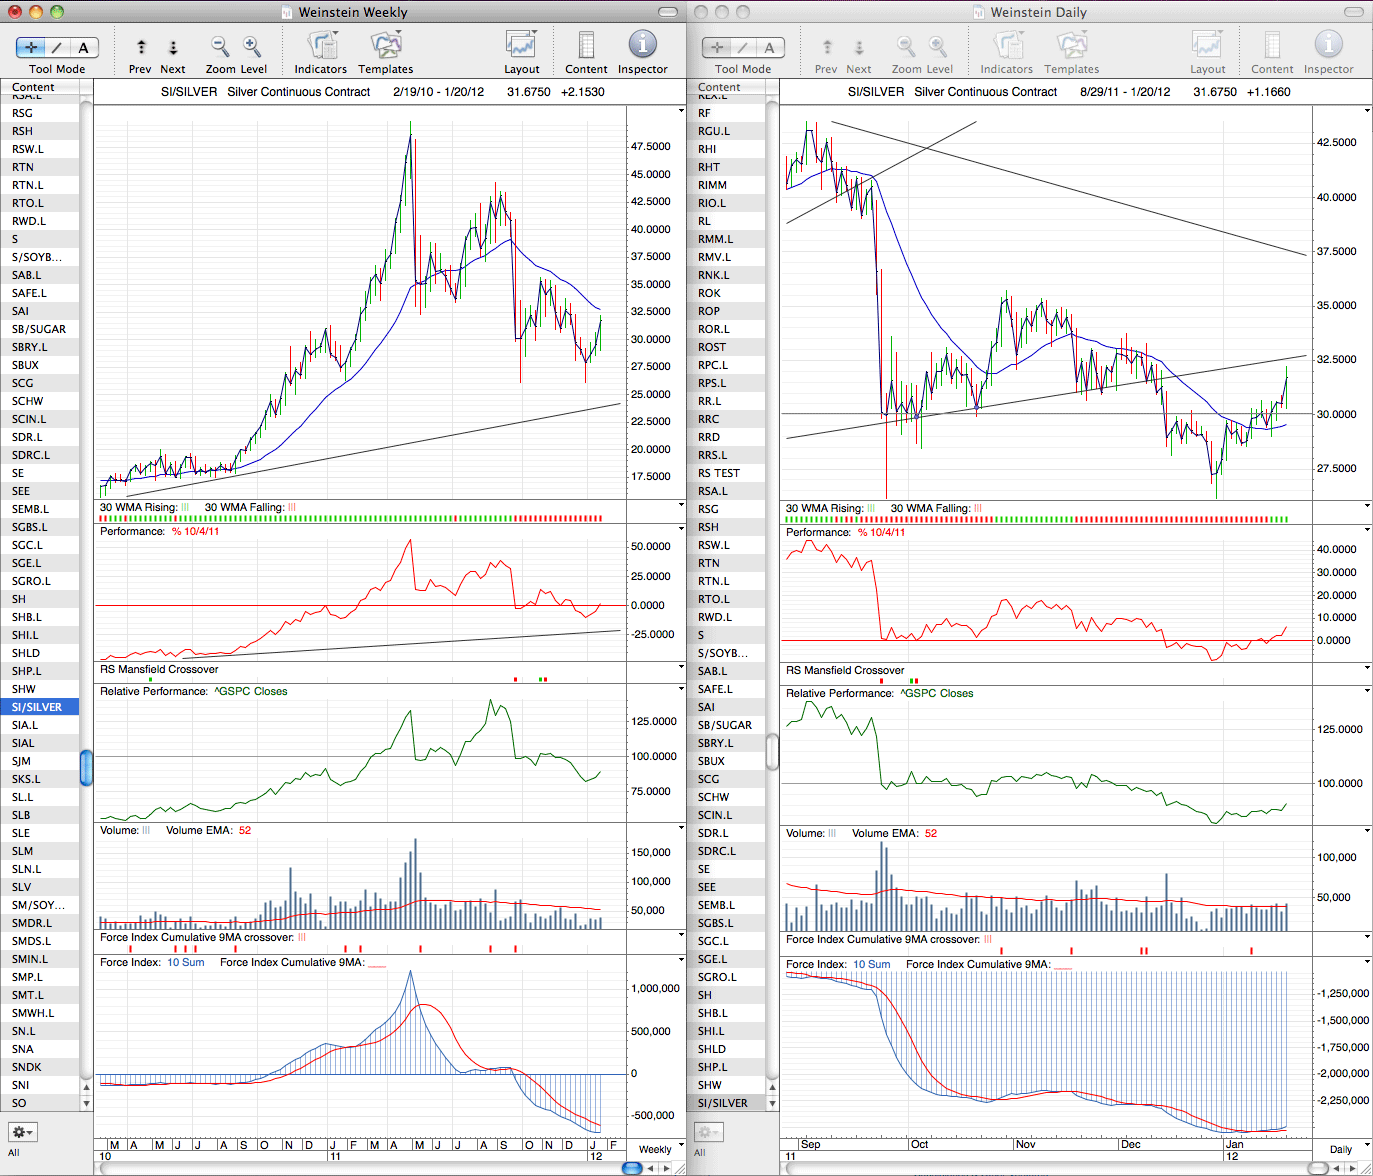This screenshot has width=1373, height=1176.
Task: Select the line drawing tool in Weinstein Daily
Action: click(743, 47)
